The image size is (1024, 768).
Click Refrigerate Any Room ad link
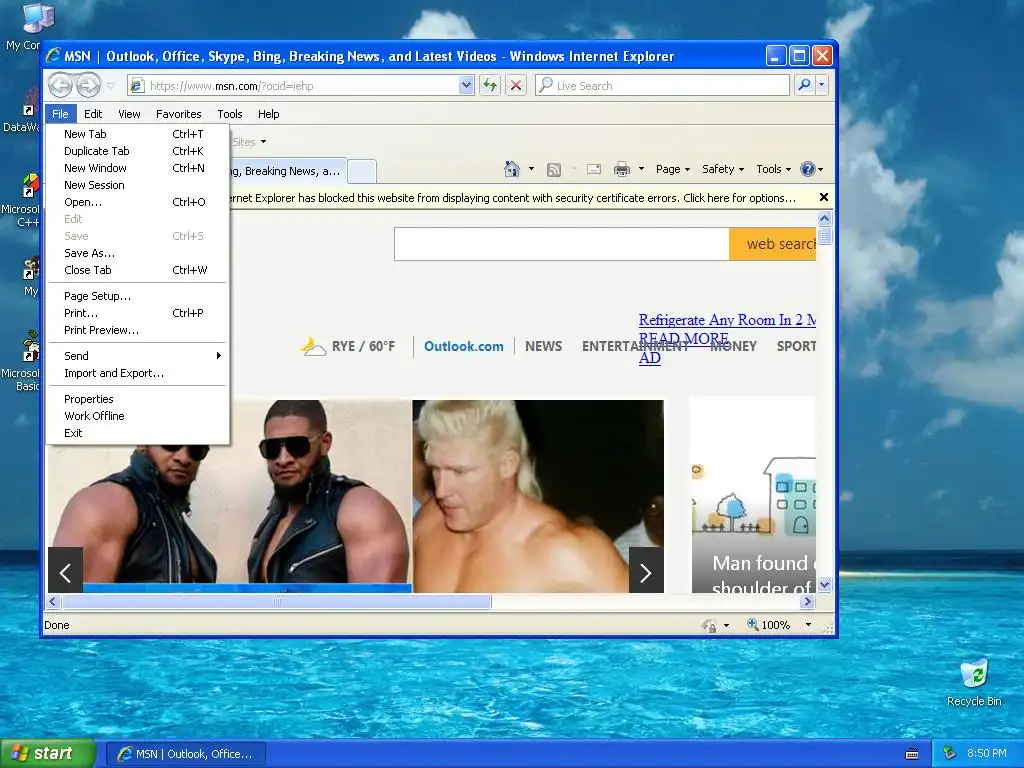click(x=727, y=320)
